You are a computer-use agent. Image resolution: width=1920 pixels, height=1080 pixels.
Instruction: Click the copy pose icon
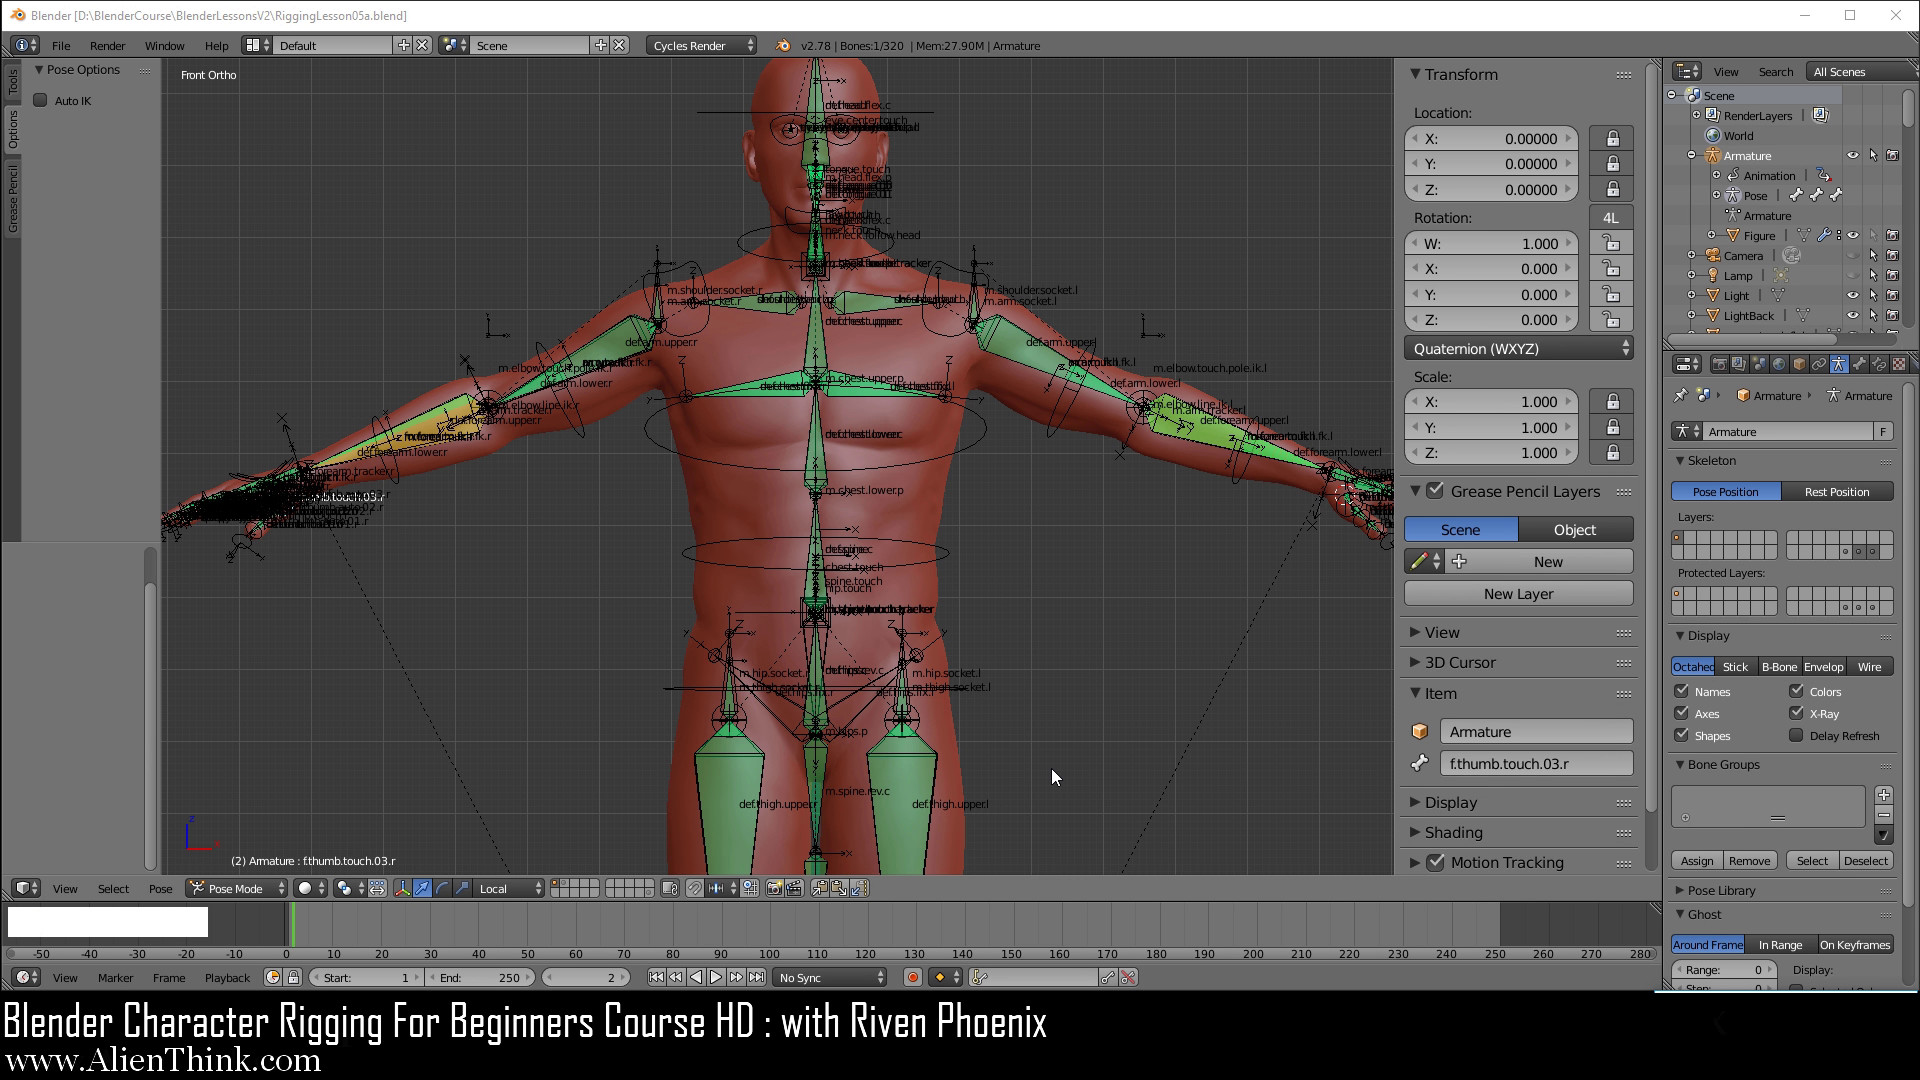pyautogui.click(x=819, y=888)
